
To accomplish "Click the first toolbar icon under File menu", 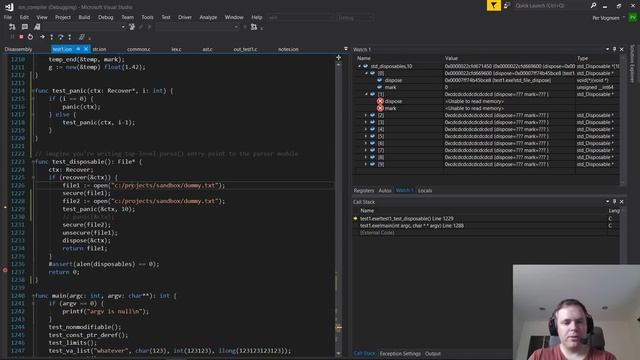I will (x=12, y=27).
